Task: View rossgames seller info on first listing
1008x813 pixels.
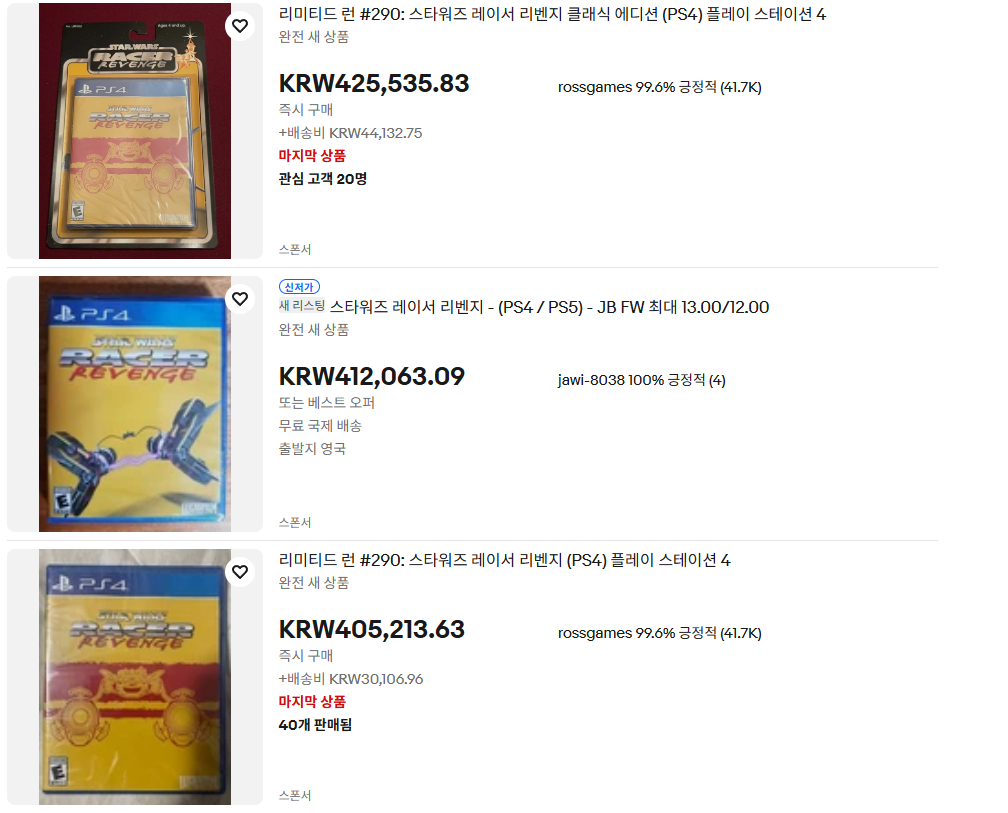Action: [660, 87]
